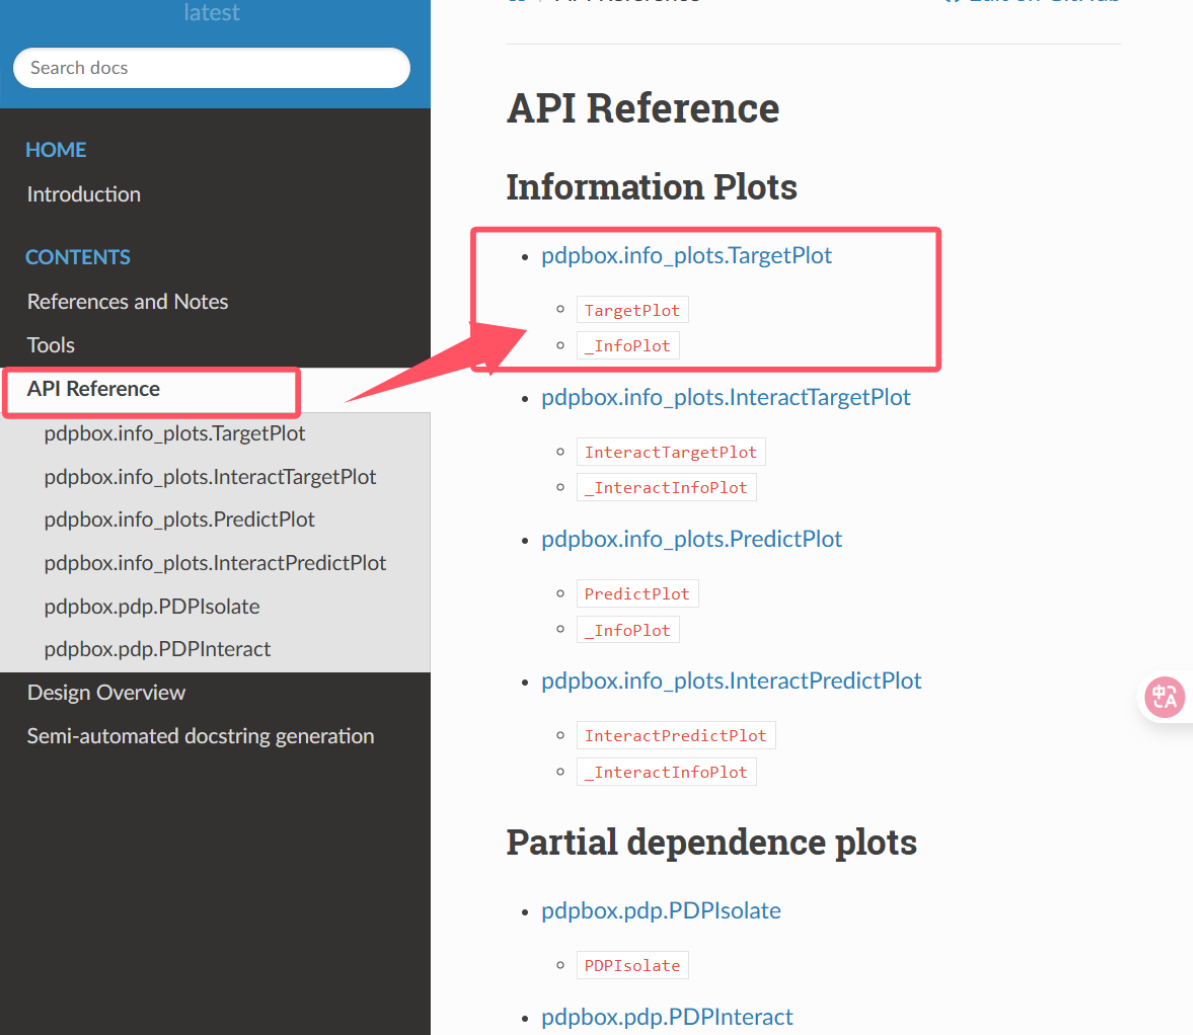Viewport: 1193px width, 1035px height.
Task: Open Semi-automated docstring generation page
Action: (x=200, y=736)
